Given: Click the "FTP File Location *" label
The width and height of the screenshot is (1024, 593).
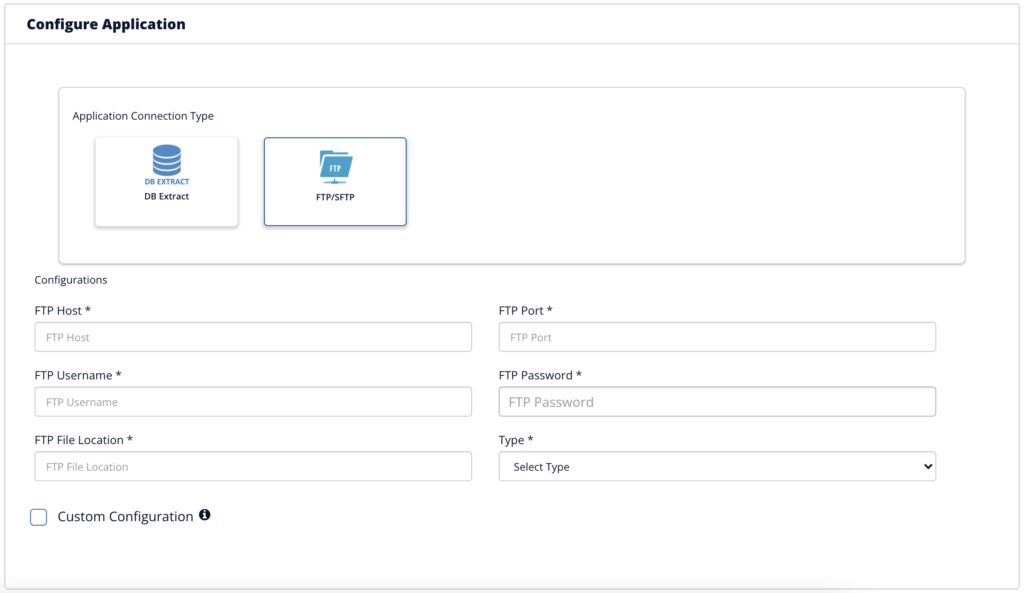Looking at the screenshot, I should point(84,440).
